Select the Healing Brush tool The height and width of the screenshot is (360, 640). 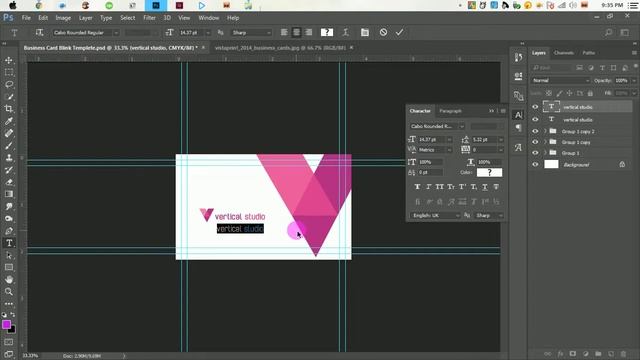[x=9, y=133]
